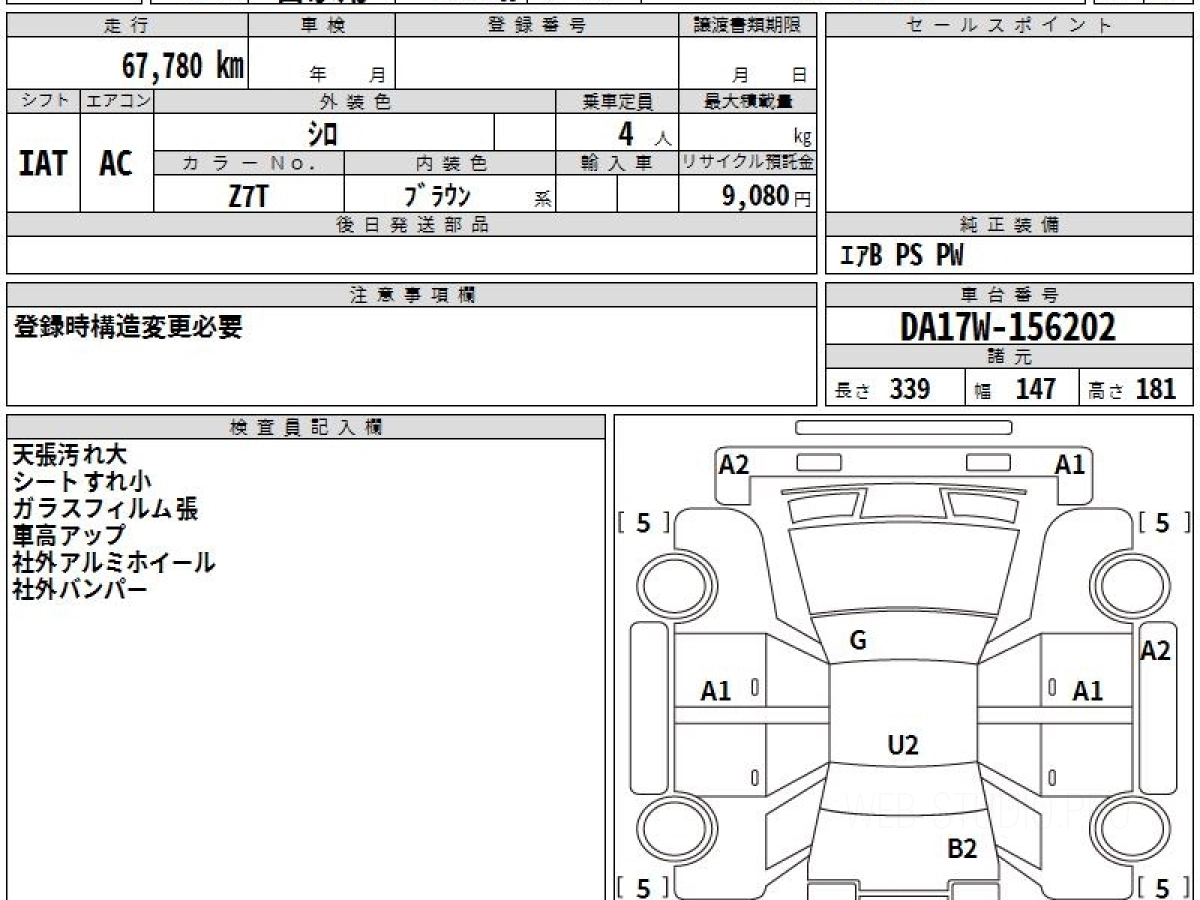
Task: Select the color number Z7T
Action: pos(248,197)
